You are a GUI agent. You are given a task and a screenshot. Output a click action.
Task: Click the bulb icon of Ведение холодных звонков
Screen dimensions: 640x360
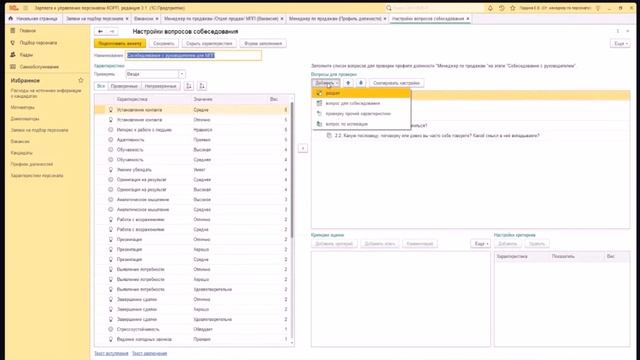tap(111, 339)
